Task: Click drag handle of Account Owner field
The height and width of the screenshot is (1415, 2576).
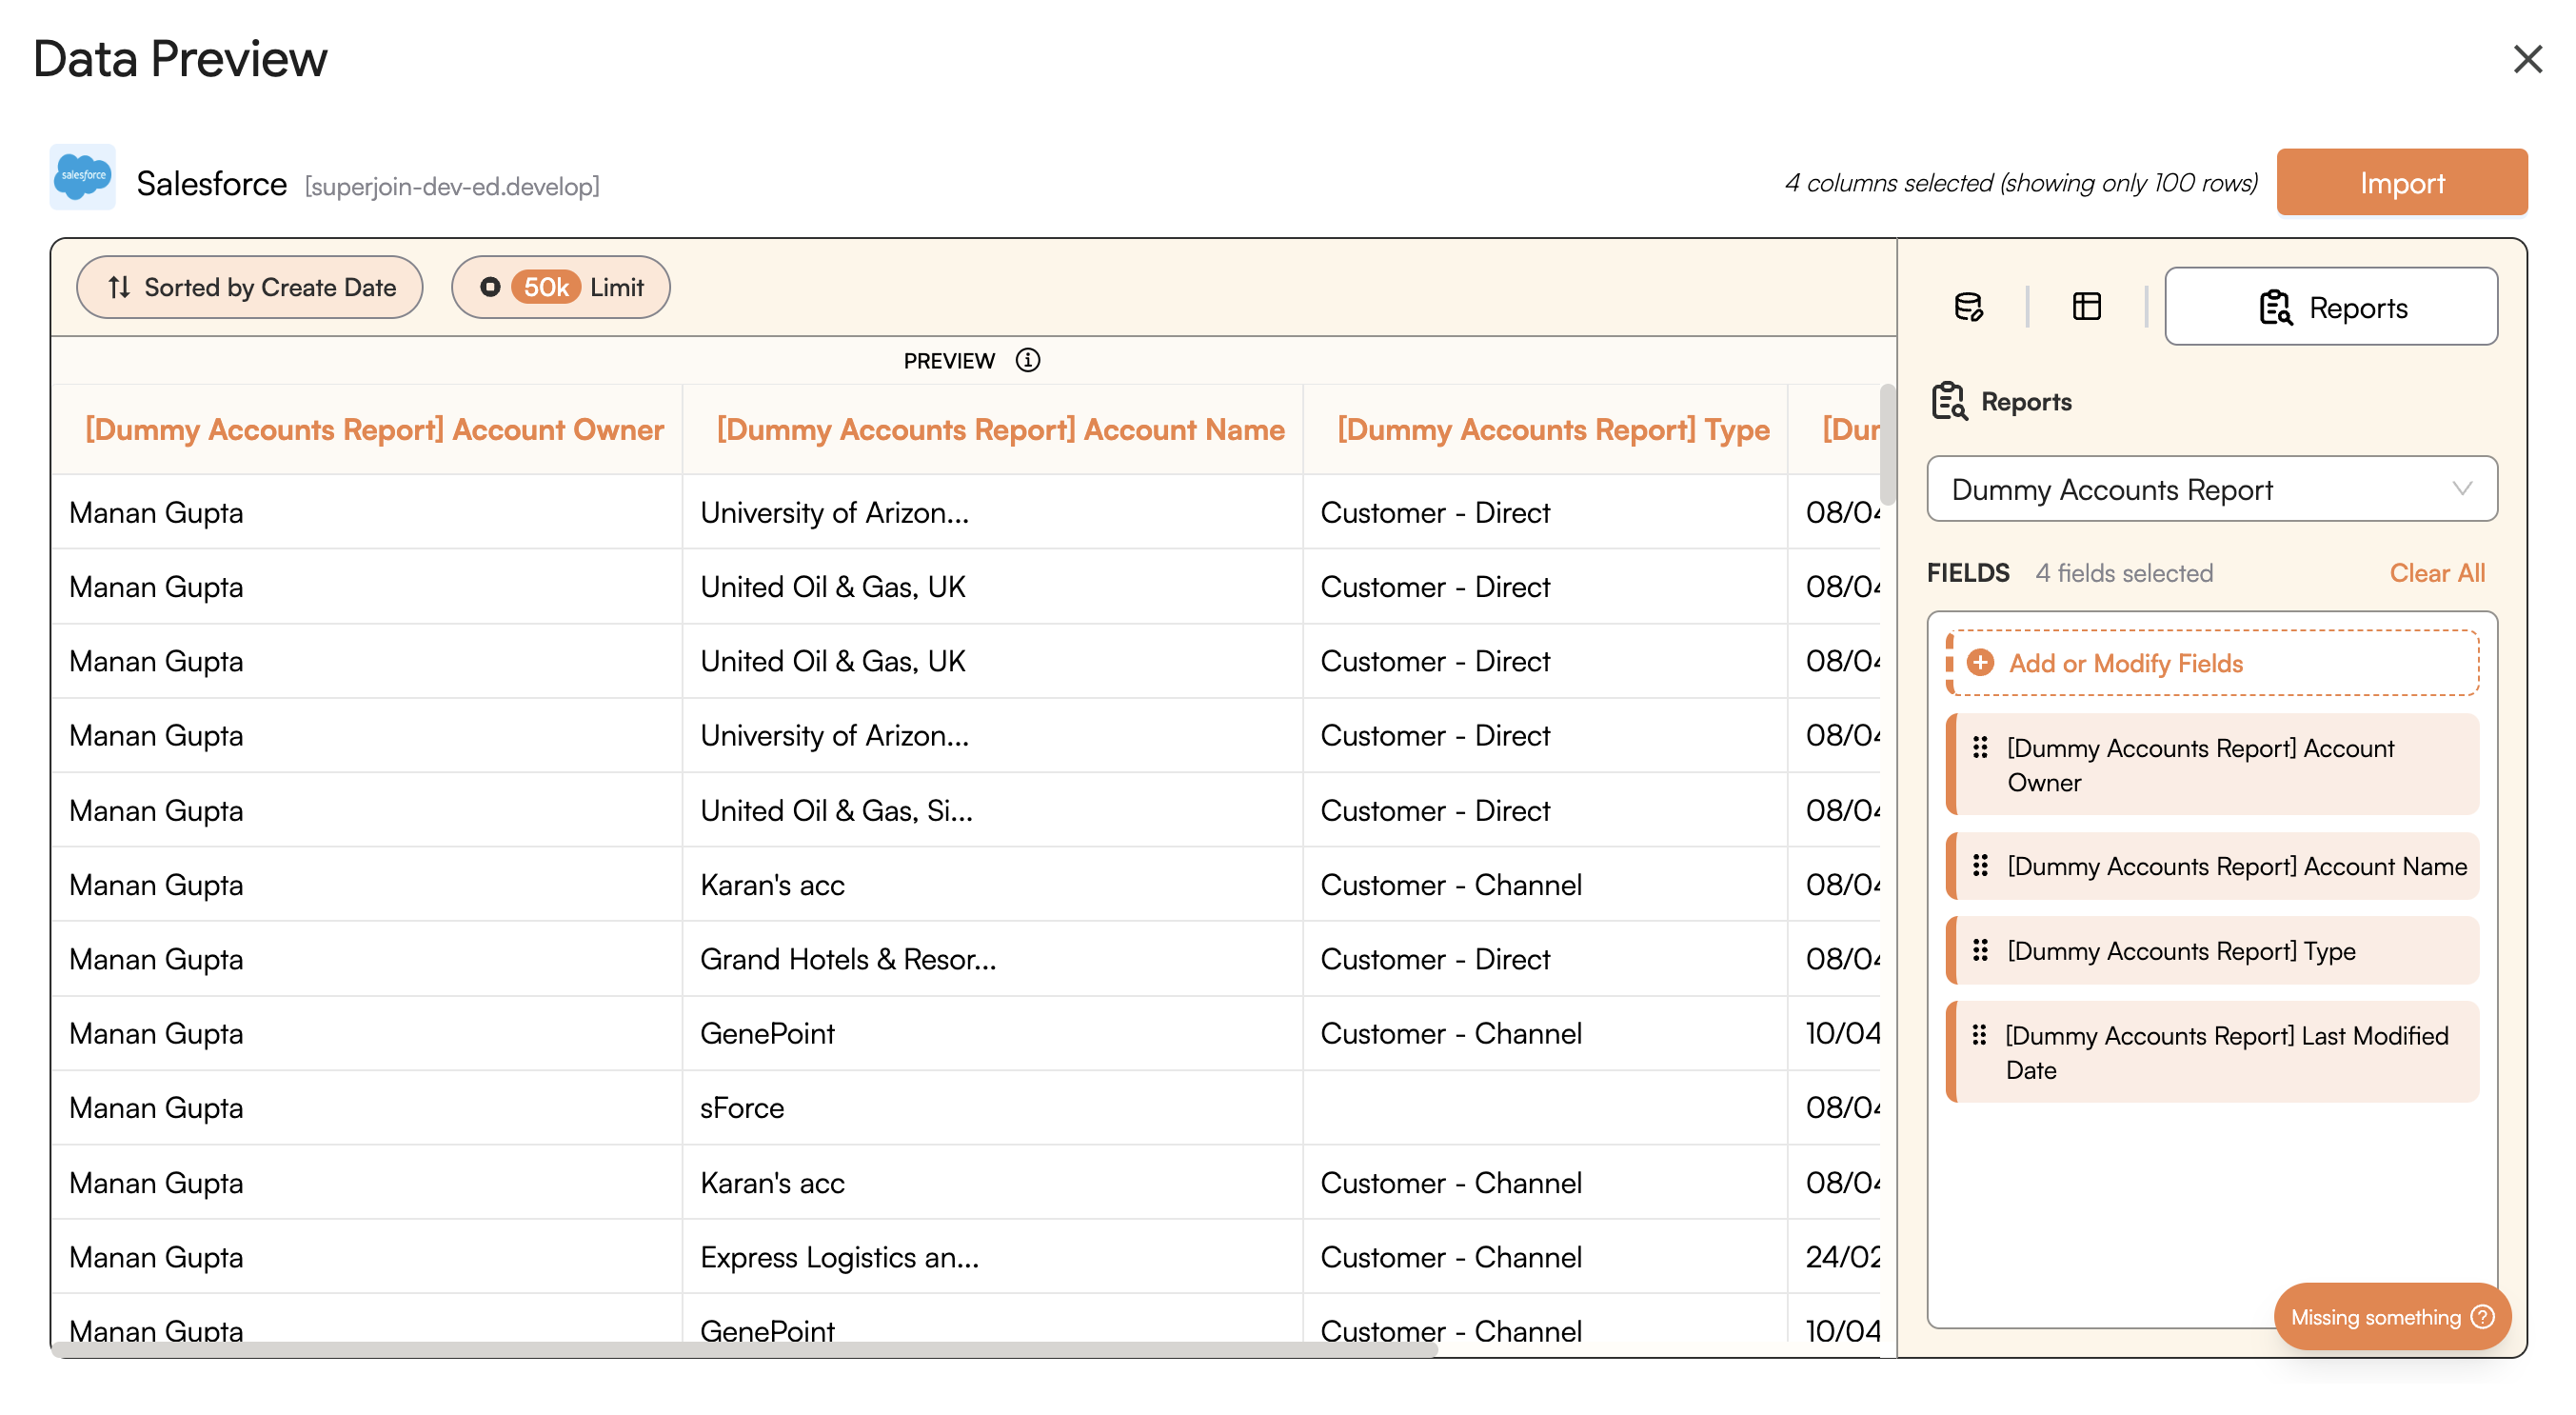Action: click(1979, 747)
